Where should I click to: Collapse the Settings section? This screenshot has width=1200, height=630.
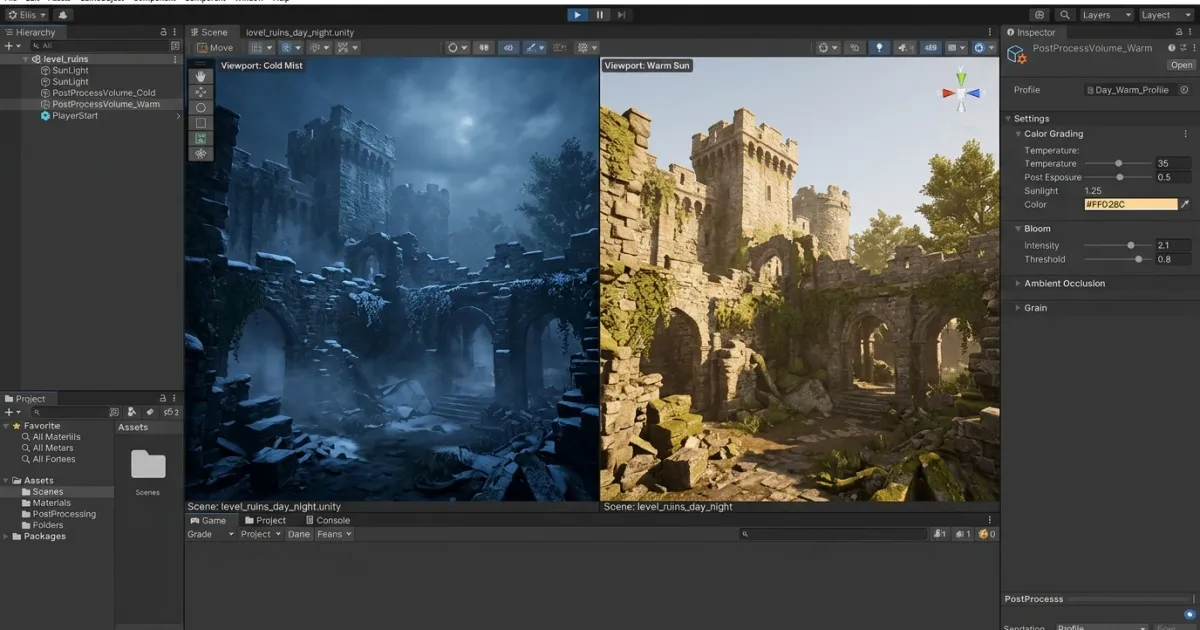tap(1008, 118)
